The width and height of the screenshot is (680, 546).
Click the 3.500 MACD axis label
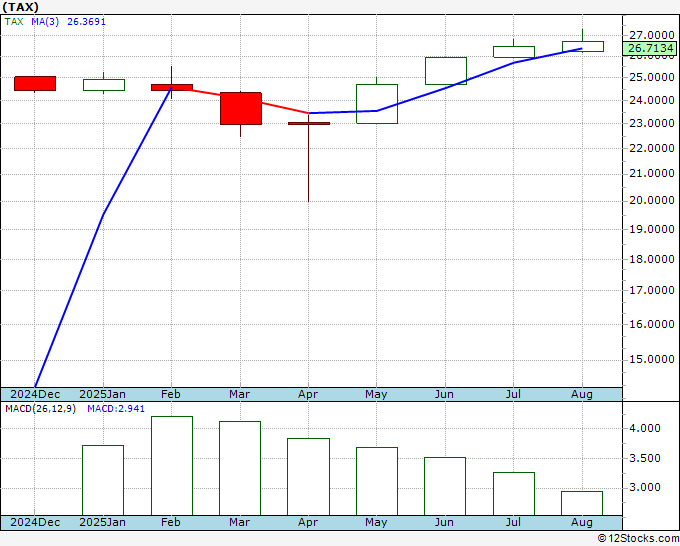point(645,458)
